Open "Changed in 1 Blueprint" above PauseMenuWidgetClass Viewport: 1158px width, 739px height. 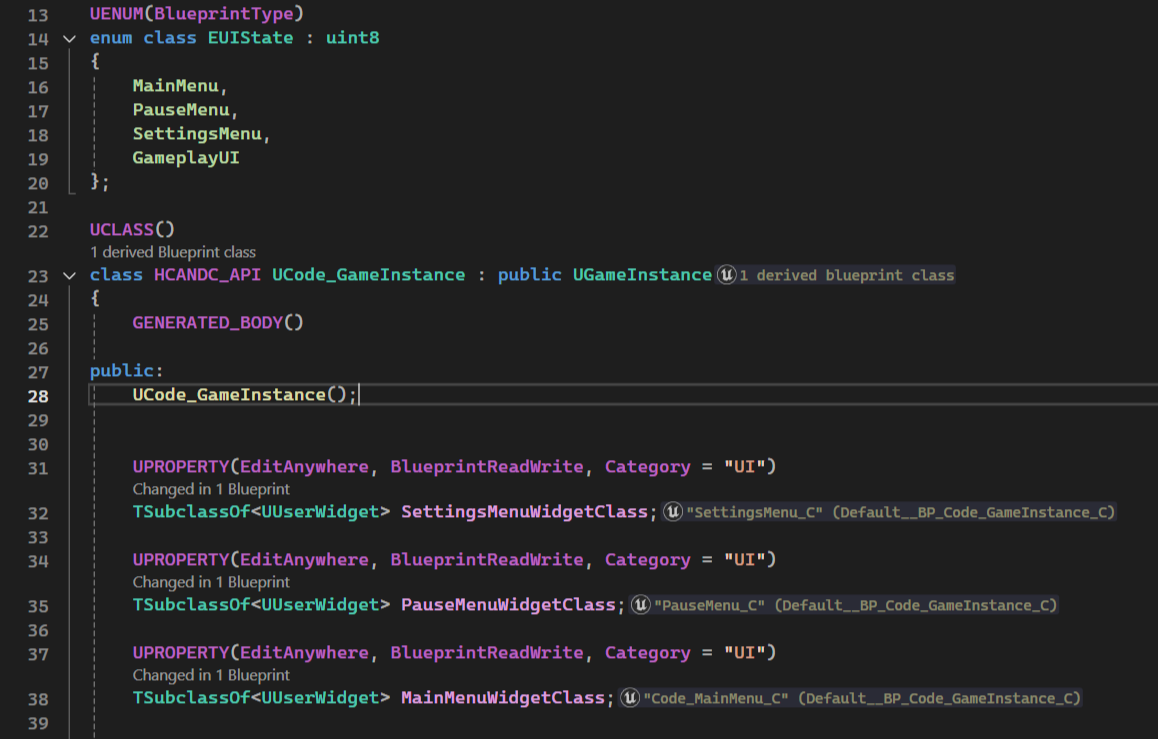pyautogui.click(x=211, y=582)
